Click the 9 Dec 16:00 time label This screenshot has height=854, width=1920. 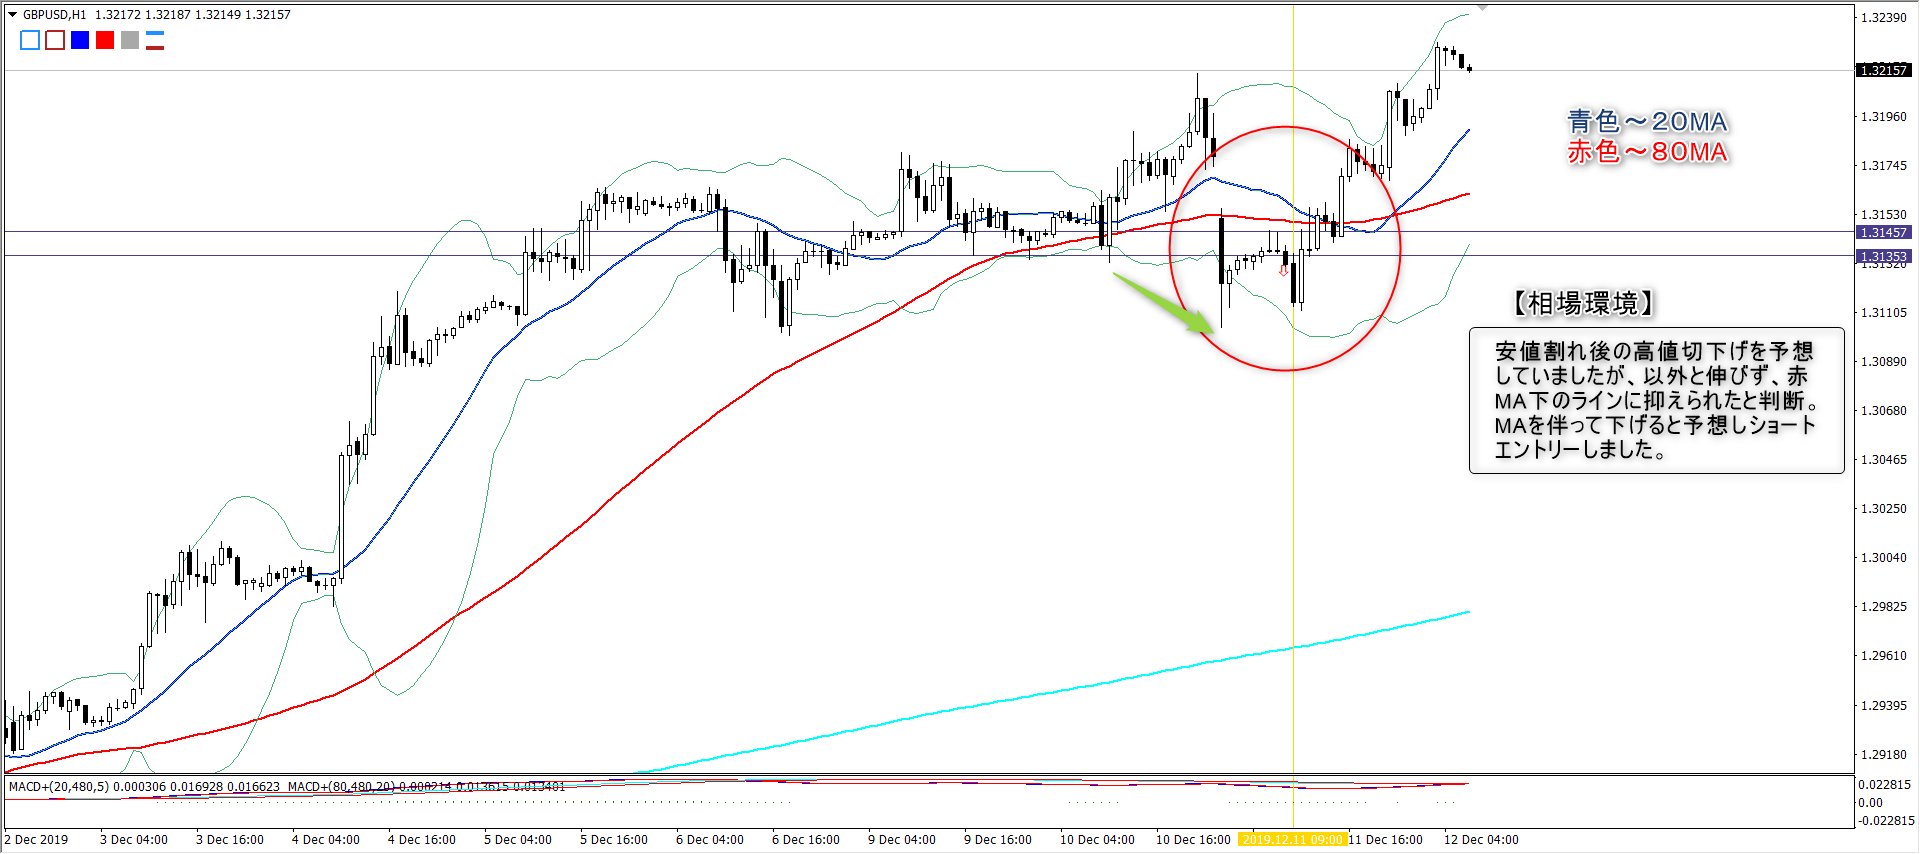(998, 840)
